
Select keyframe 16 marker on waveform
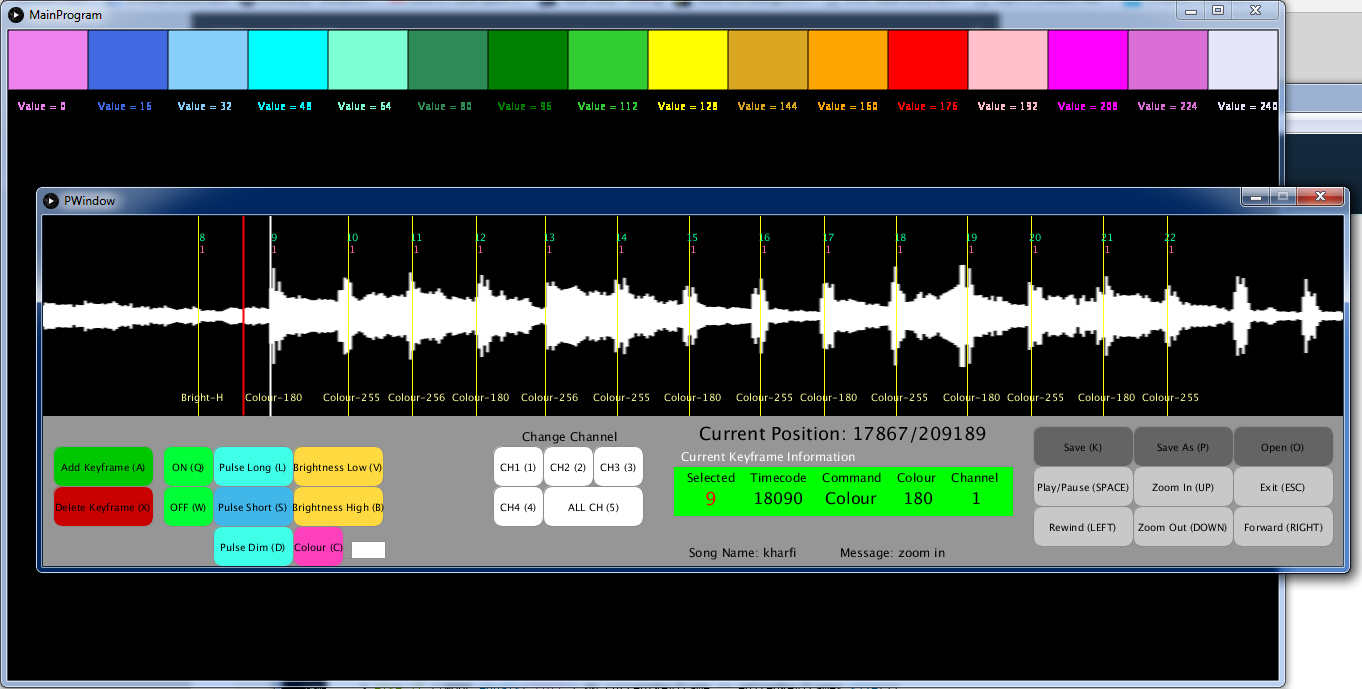tap(761, 315)
